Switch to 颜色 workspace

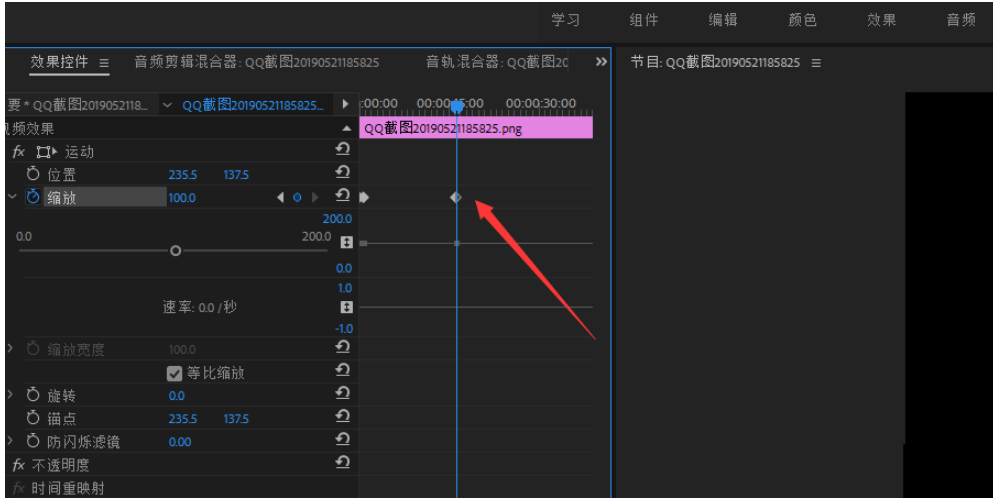coord(802,20)
